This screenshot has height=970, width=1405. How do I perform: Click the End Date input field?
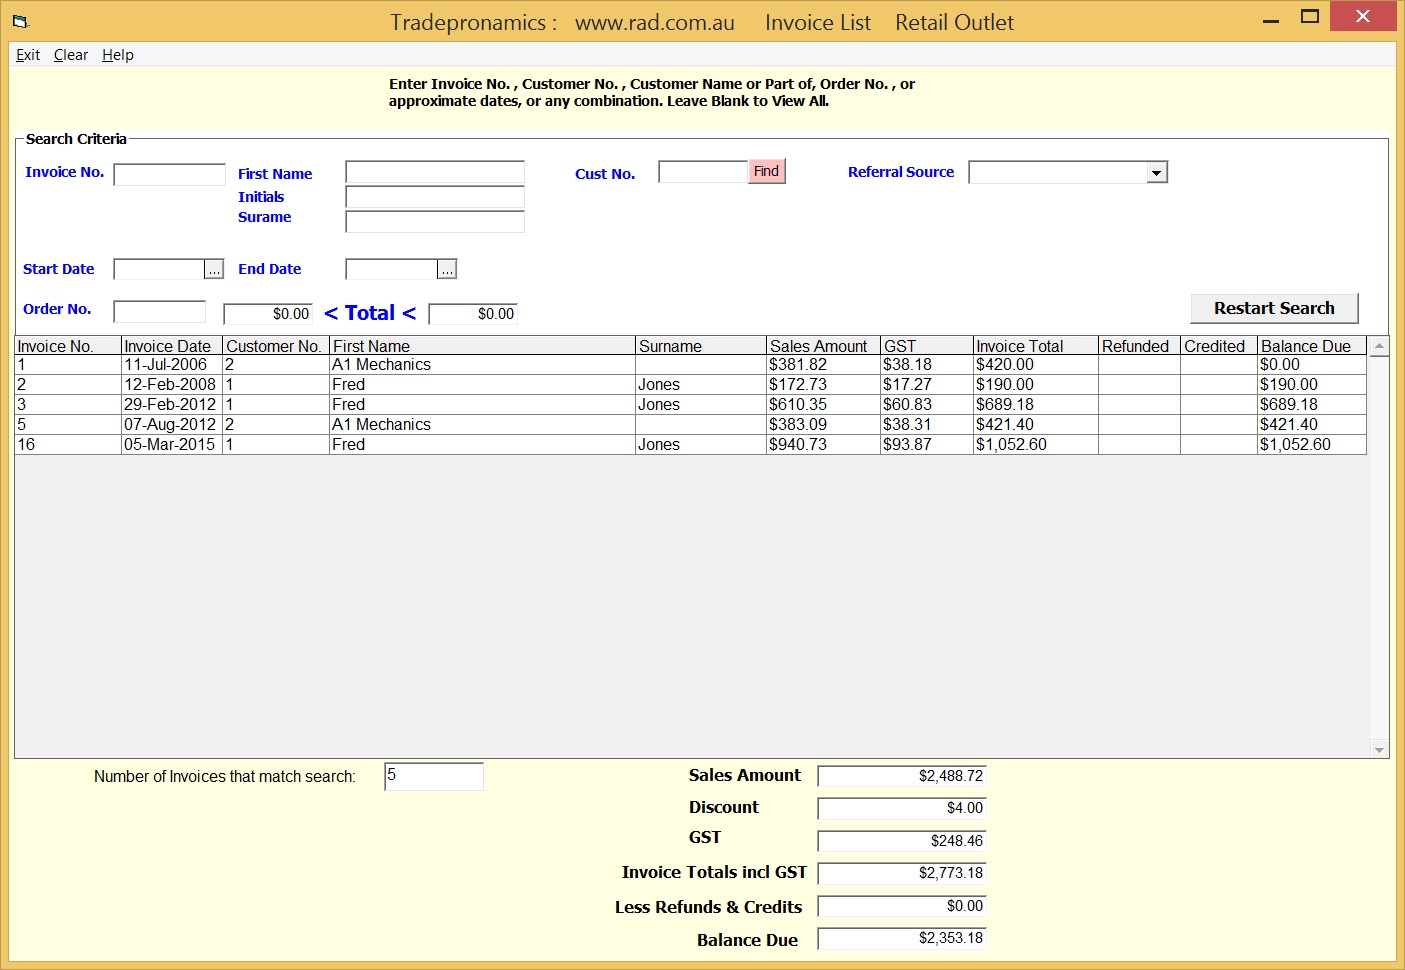tap(392, 269)
